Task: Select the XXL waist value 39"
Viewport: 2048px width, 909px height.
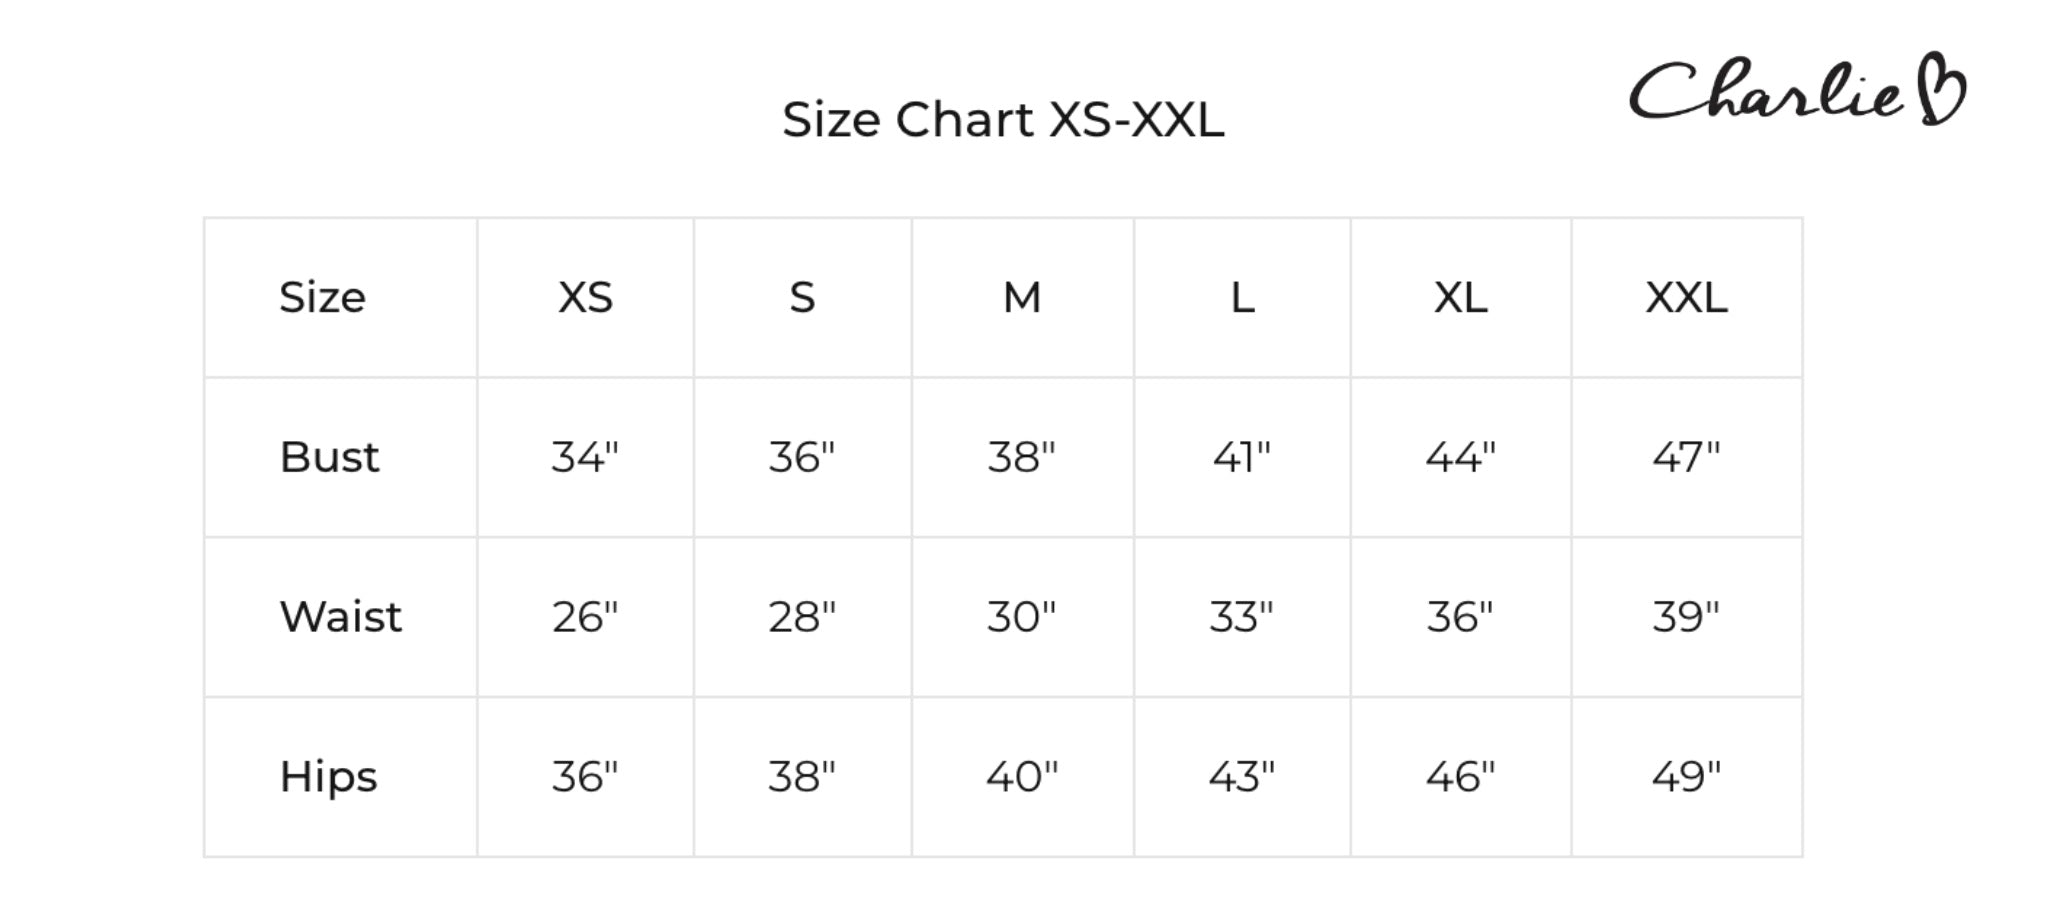Action: (1686, 617)
